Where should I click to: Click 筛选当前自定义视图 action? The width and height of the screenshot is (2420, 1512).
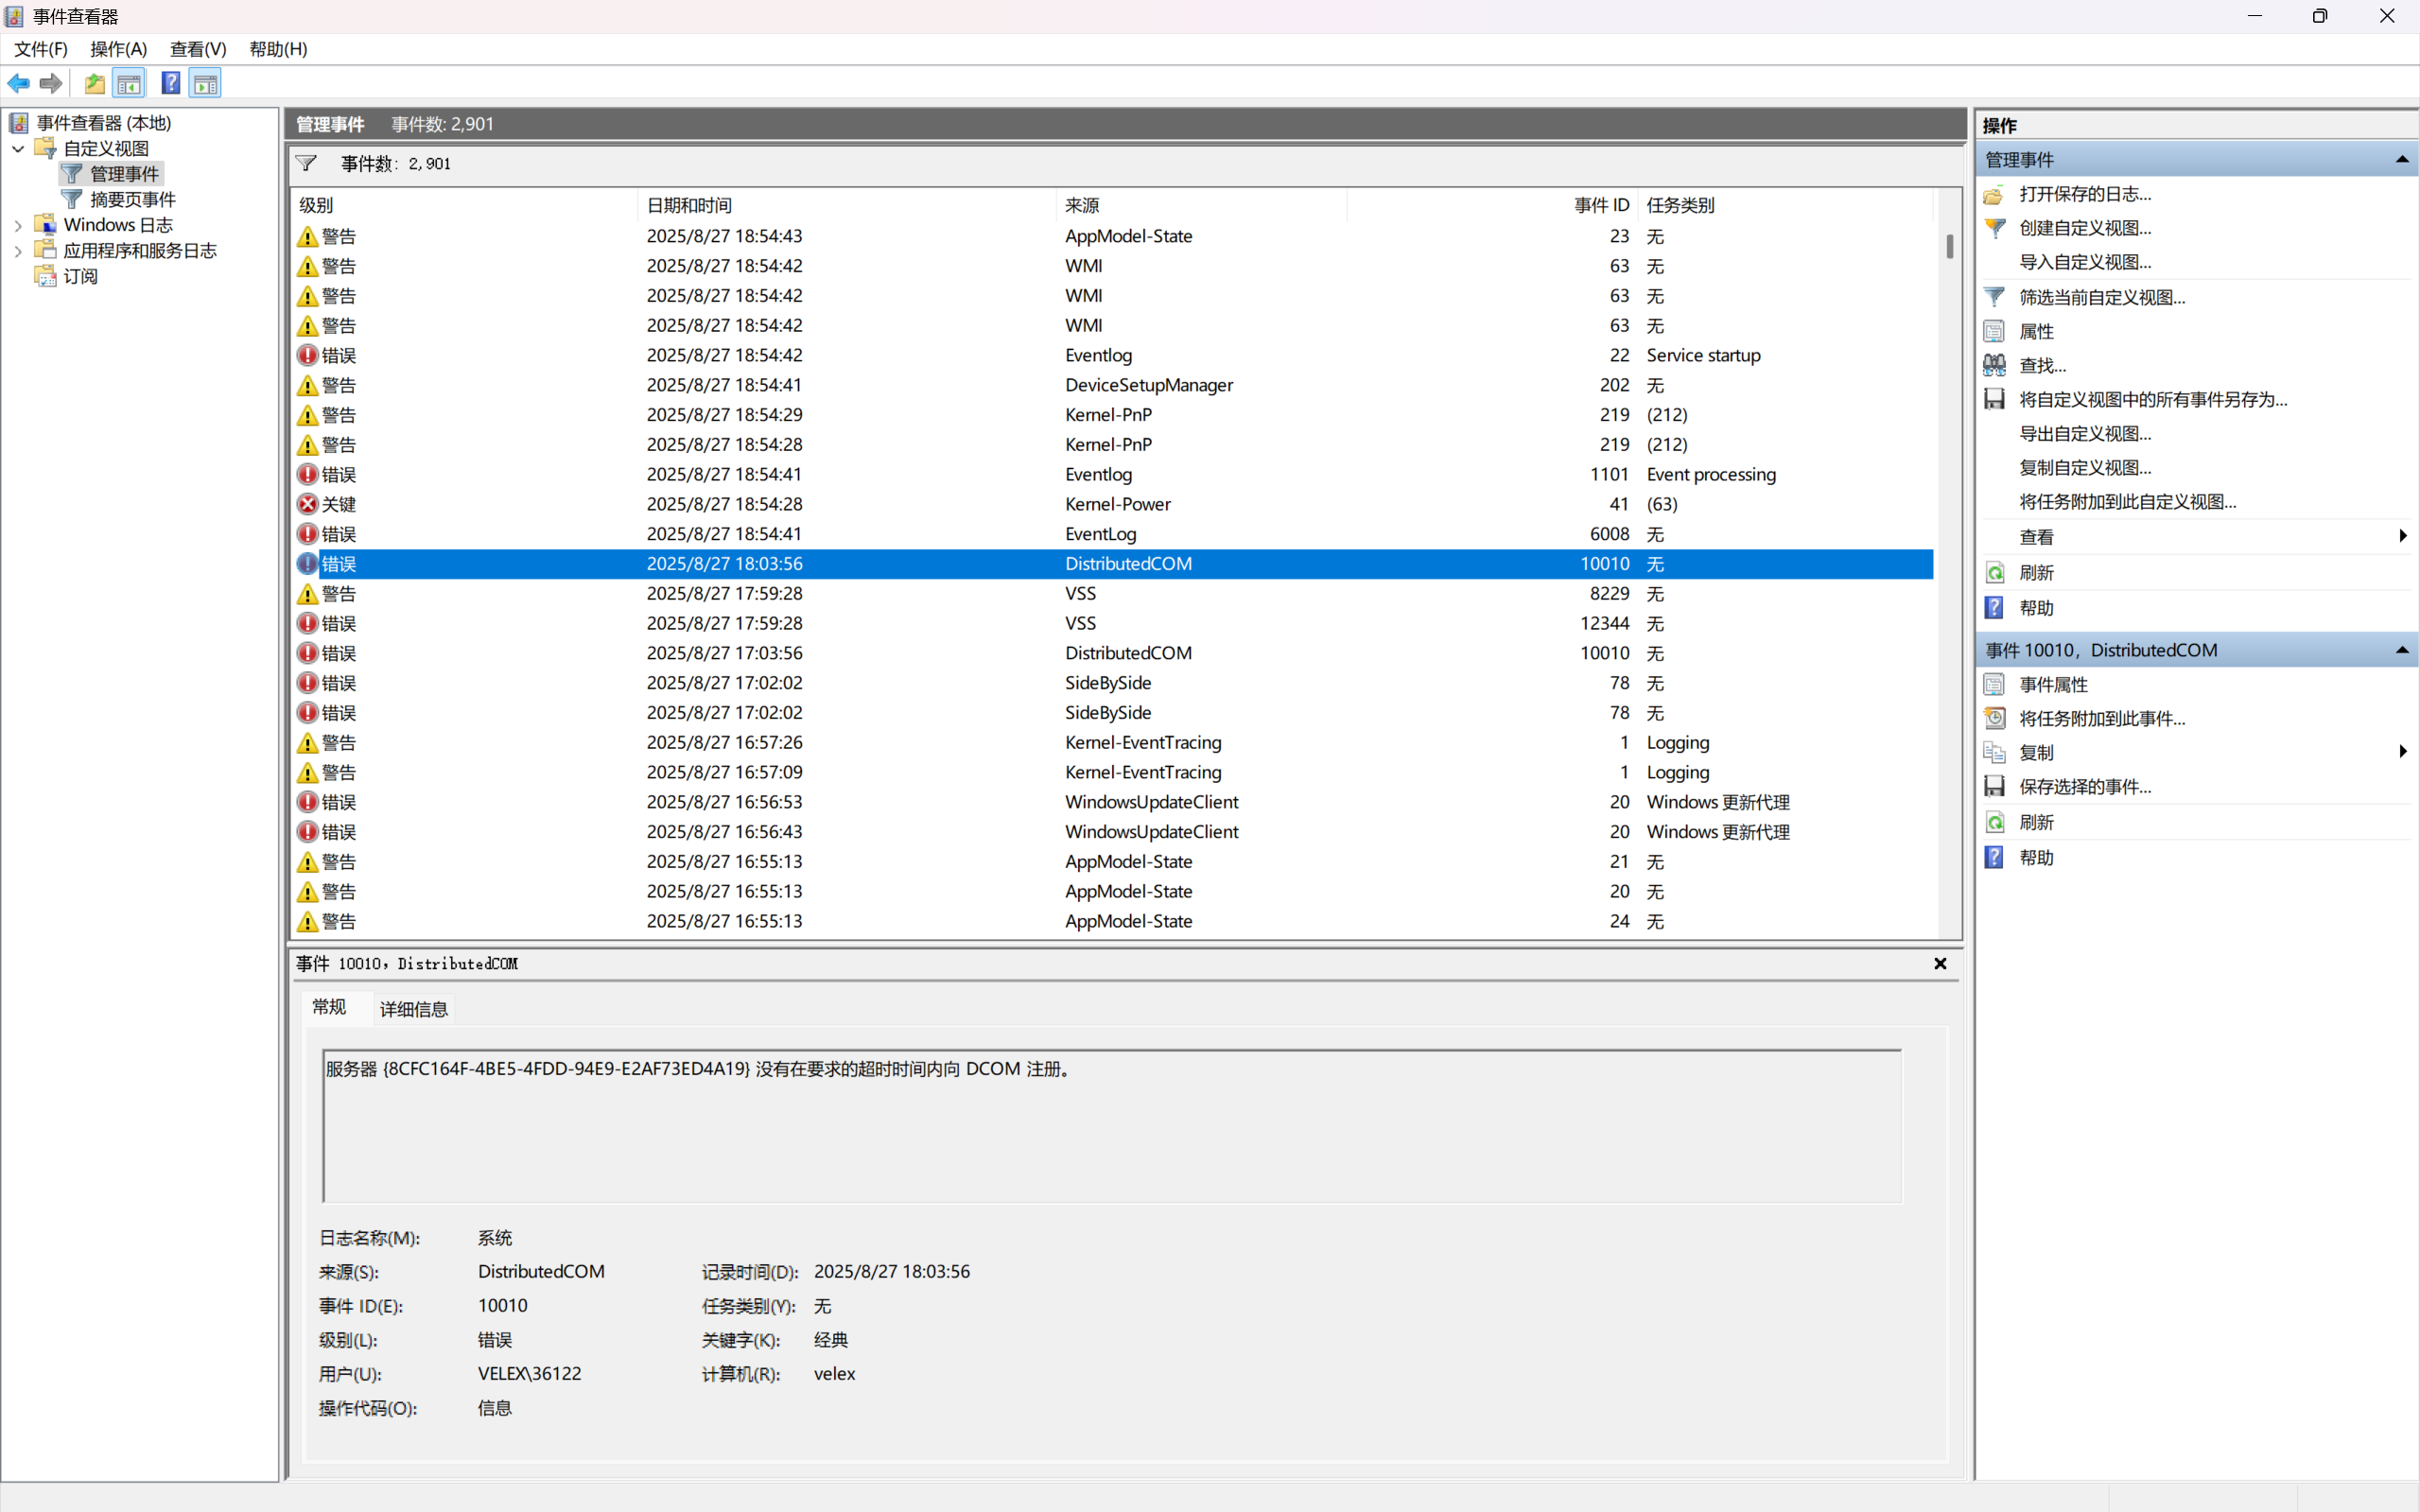2101,297
